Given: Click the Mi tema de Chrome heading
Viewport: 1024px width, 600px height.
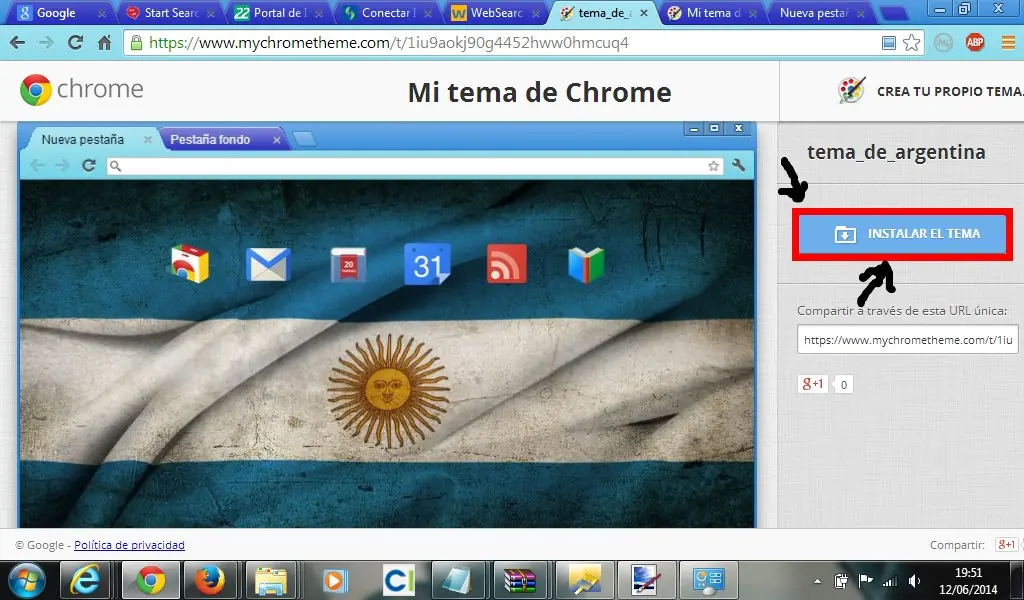Looking at the screenshot, I should coord(539,92).
